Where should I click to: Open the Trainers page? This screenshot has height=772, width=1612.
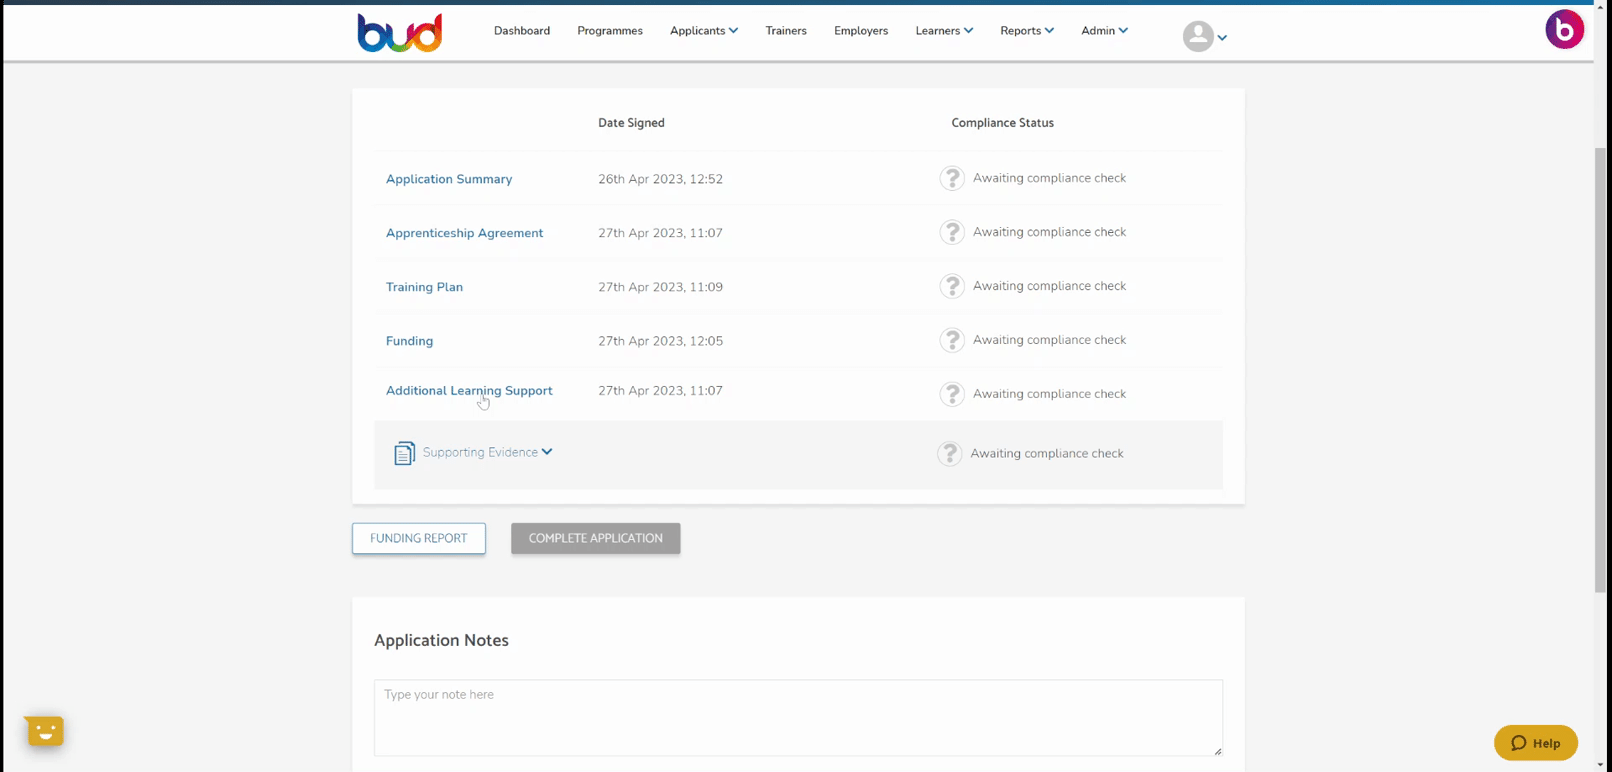786,31
